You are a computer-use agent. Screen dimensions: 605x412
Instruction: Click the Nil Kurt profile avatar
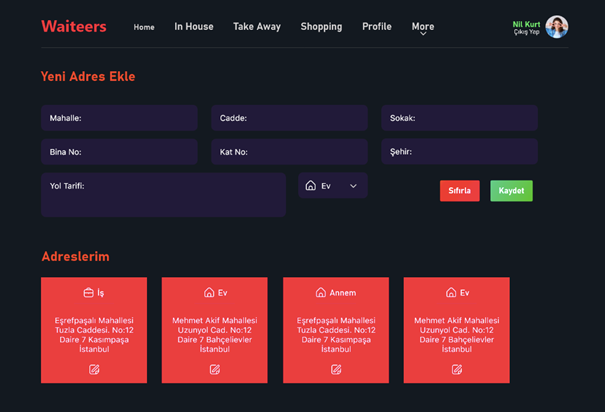click(x=557, y=27)
